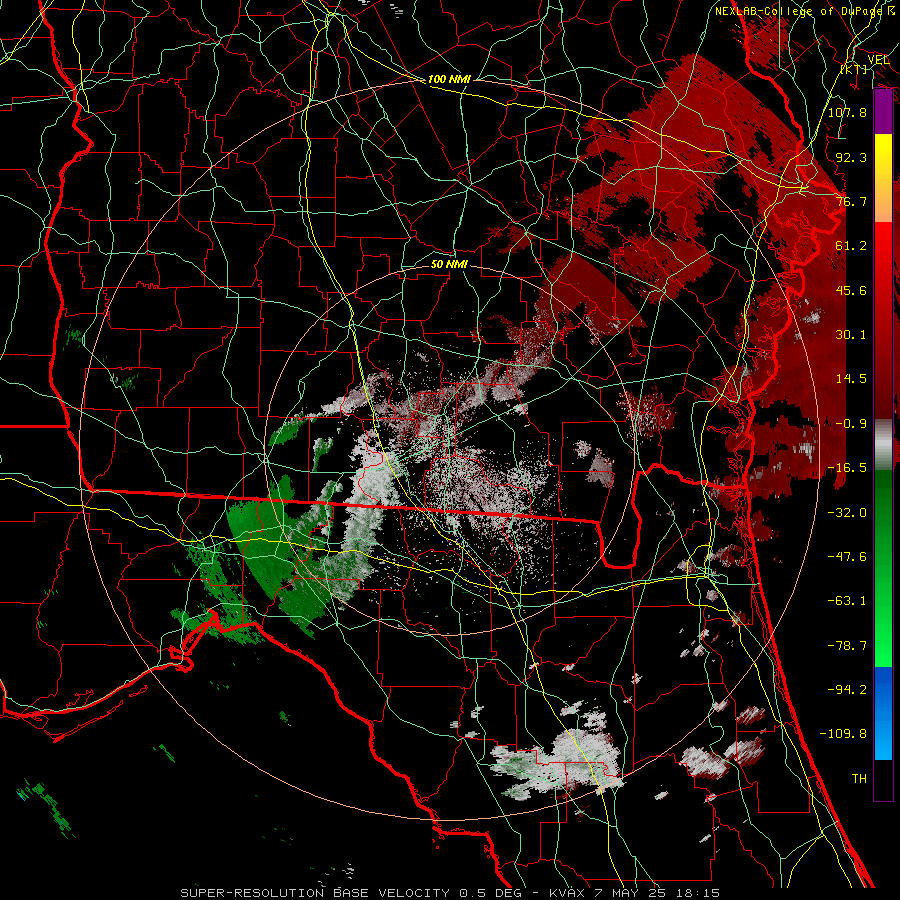Click the -16.5 velocity scale value
Screen dimensions: 900x900
pyautogui.click(x=847, y=468)
